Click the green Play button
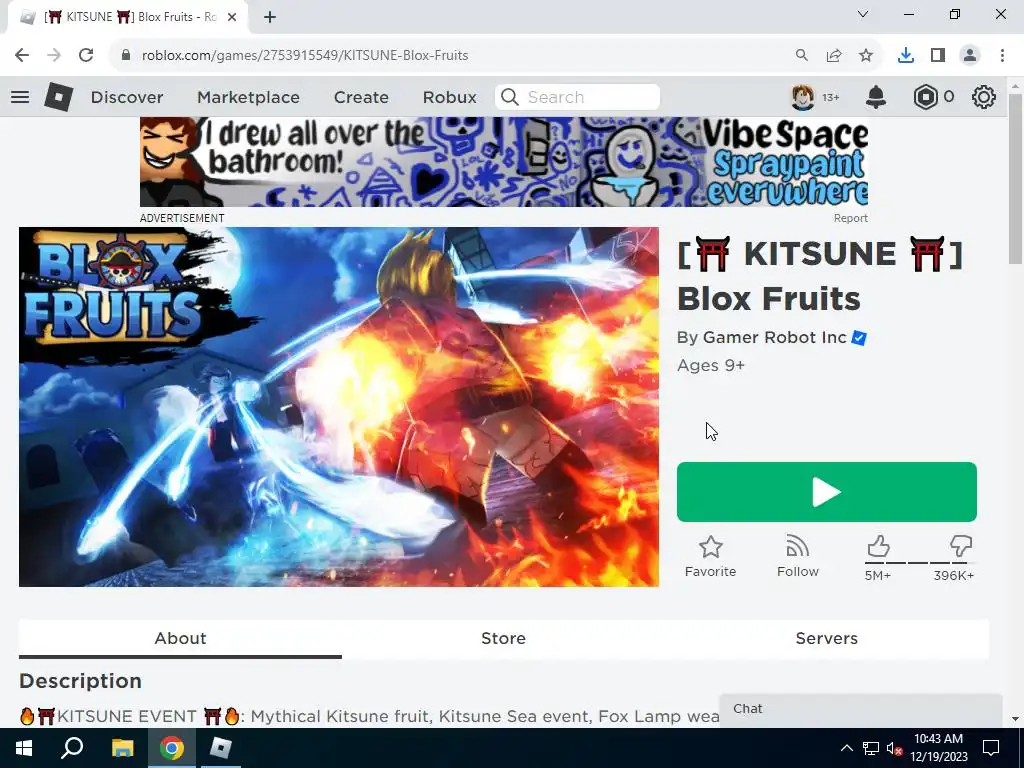Image resolution: width=1024 pixels, height=768 pixels. point(827,492)
